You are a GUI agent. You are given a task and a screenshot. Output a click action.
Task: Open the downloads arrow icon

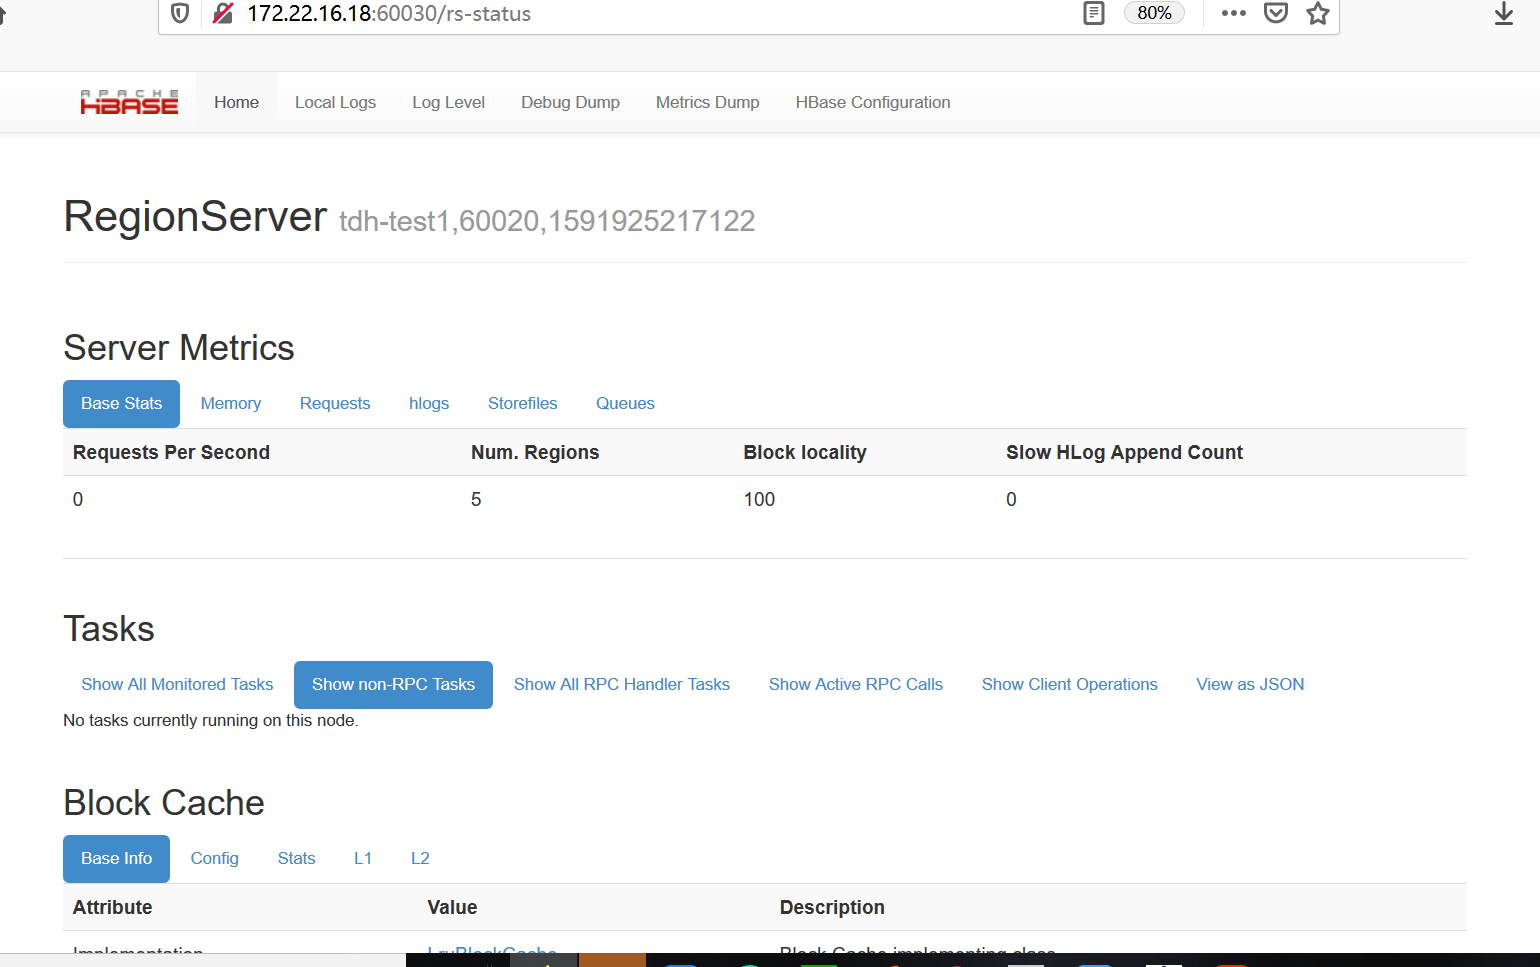[x=1503, y=14]
